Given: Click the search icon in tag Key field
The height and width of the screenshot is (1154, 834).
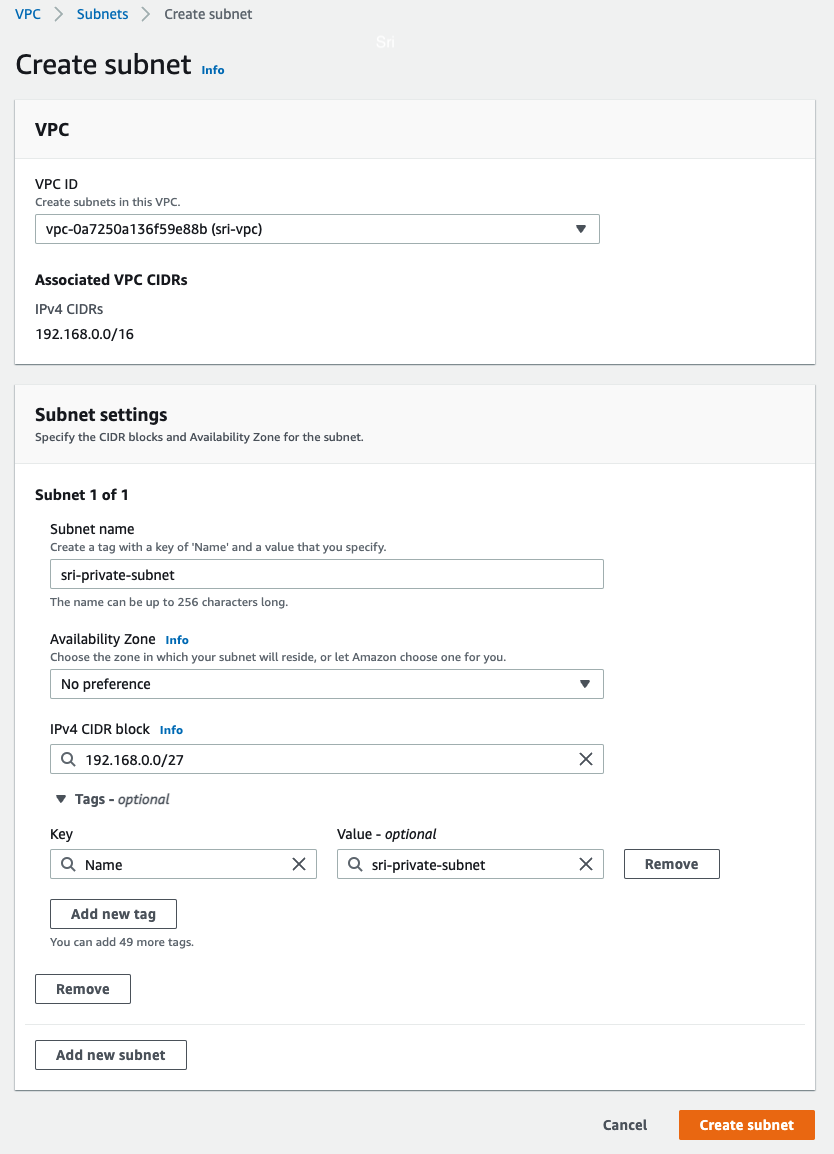Looking at the screenshot, I should coord(68,865).
